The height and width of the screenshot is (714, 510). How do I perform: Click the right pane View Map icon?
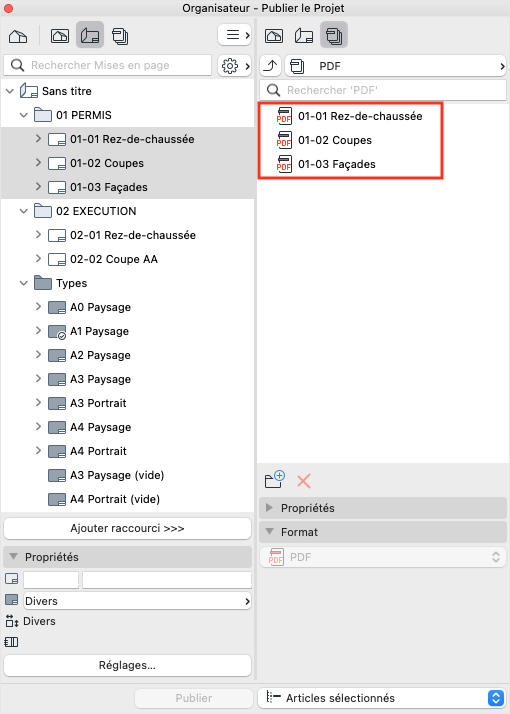click(274, 36)
